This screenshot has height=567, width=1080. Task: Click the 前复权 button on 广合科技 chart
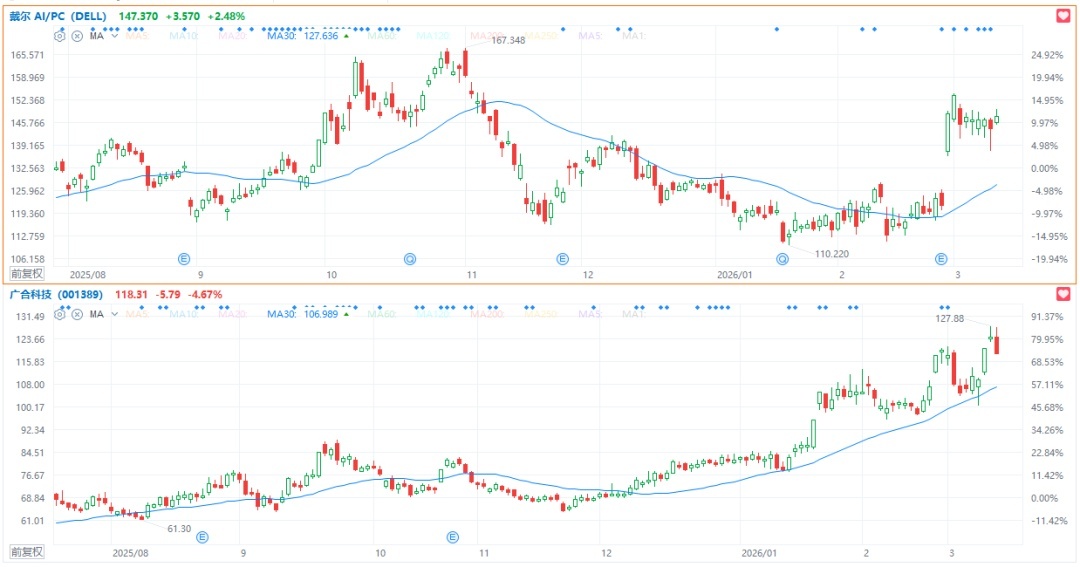[27, 552]
